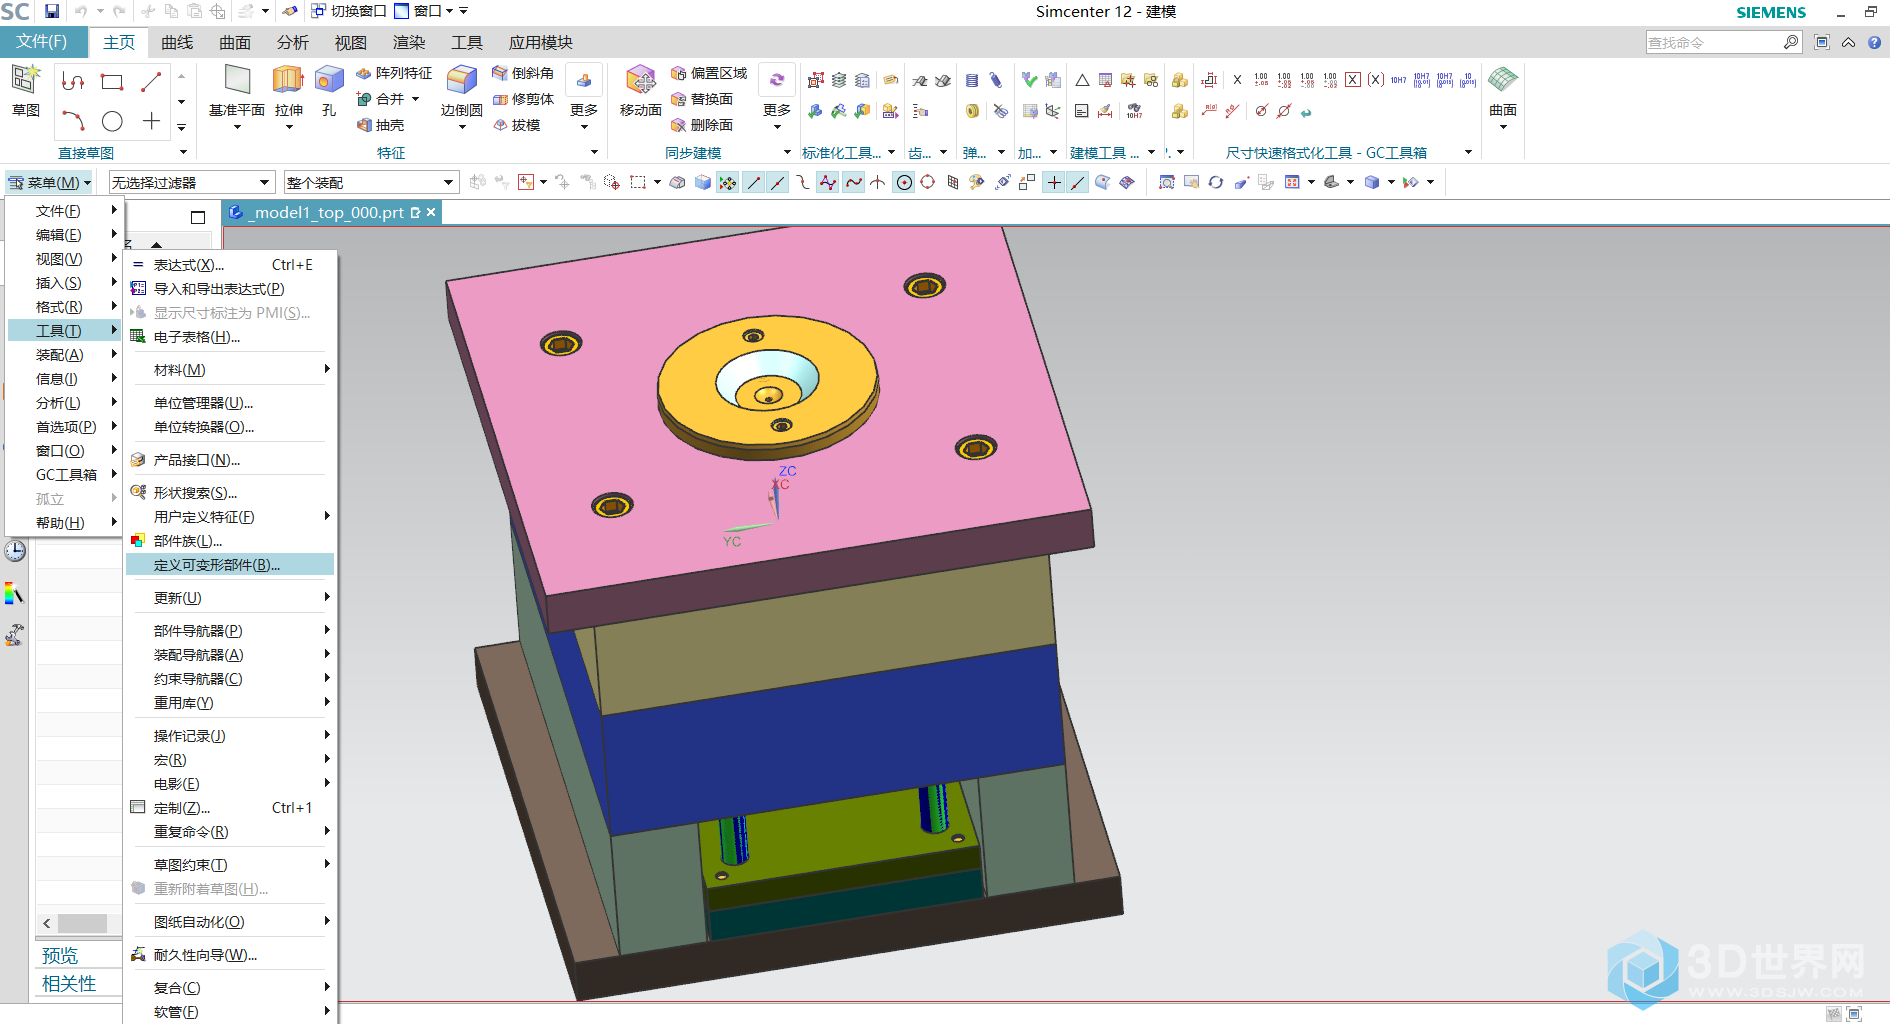Open the Window (窗口) title bar button
The image size is (1890, 1024).
pyautogui.click(x=424, y=11)
